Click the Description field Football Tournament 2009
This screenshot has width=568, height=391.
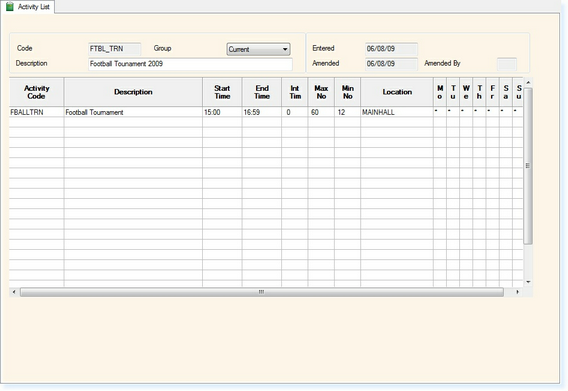[x=190, y=64]
